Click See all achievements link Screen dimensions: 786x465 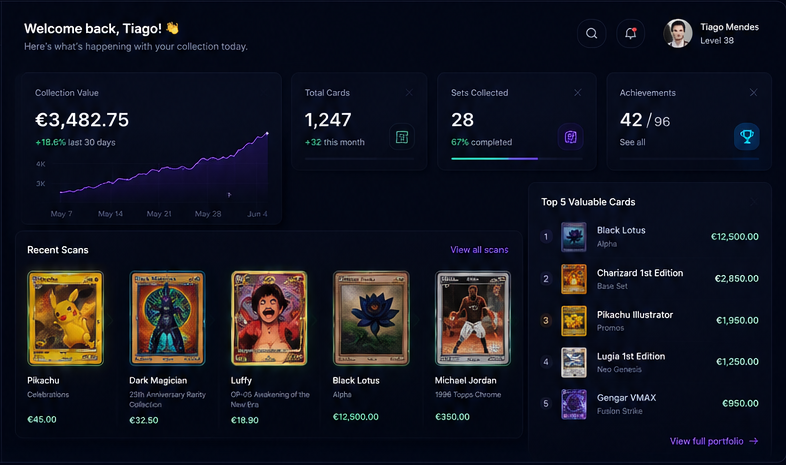click(632, 142)
